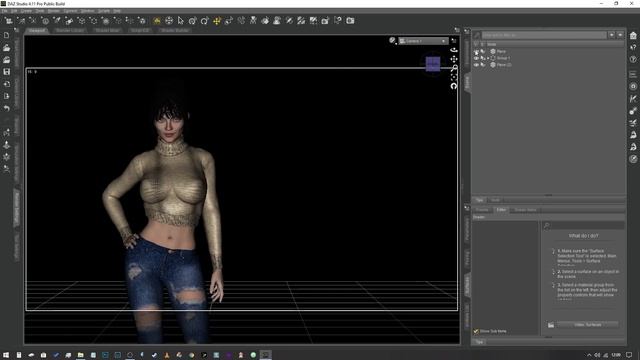Click the three-line list icon in right sidebar
This screenshot has width=640, height=360.
click(633, 74)
